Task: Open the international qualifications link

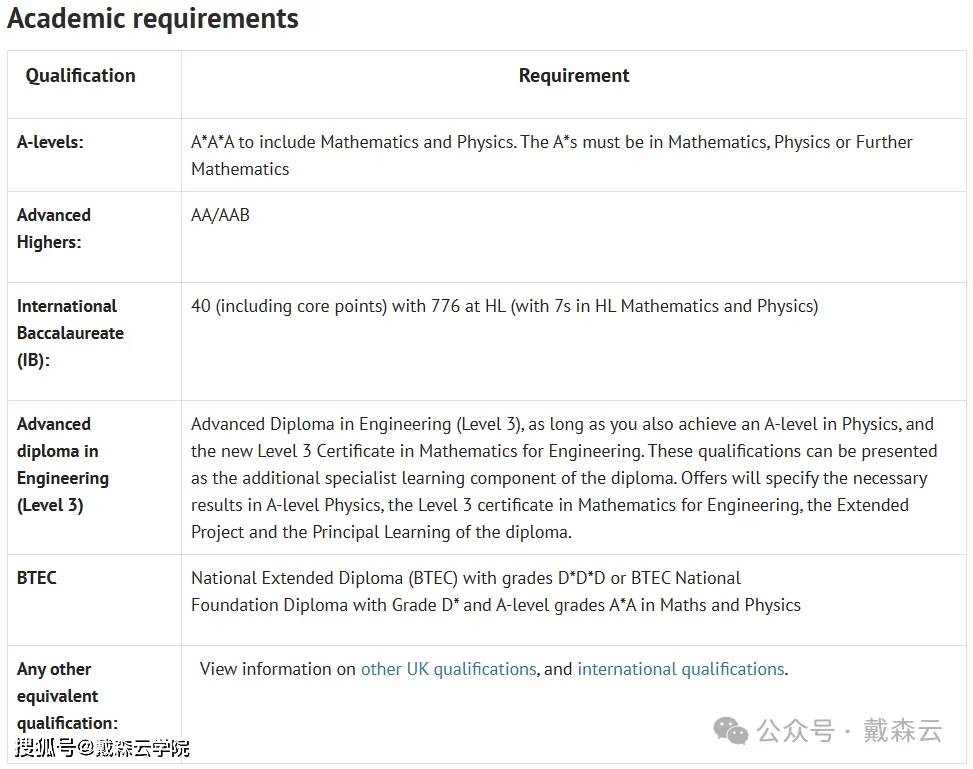Action: point(682,669)
